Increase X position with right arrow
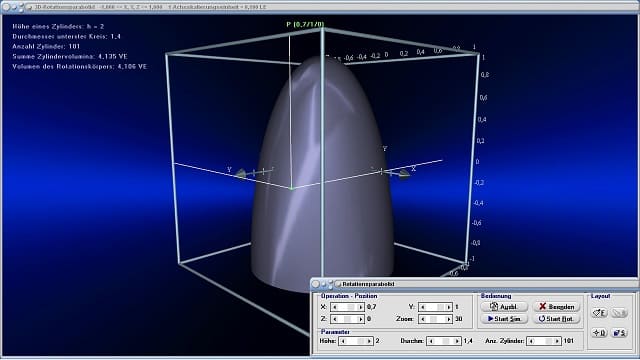Image resolution: width=640 pixels, height=360 pixels. (360, 307)
